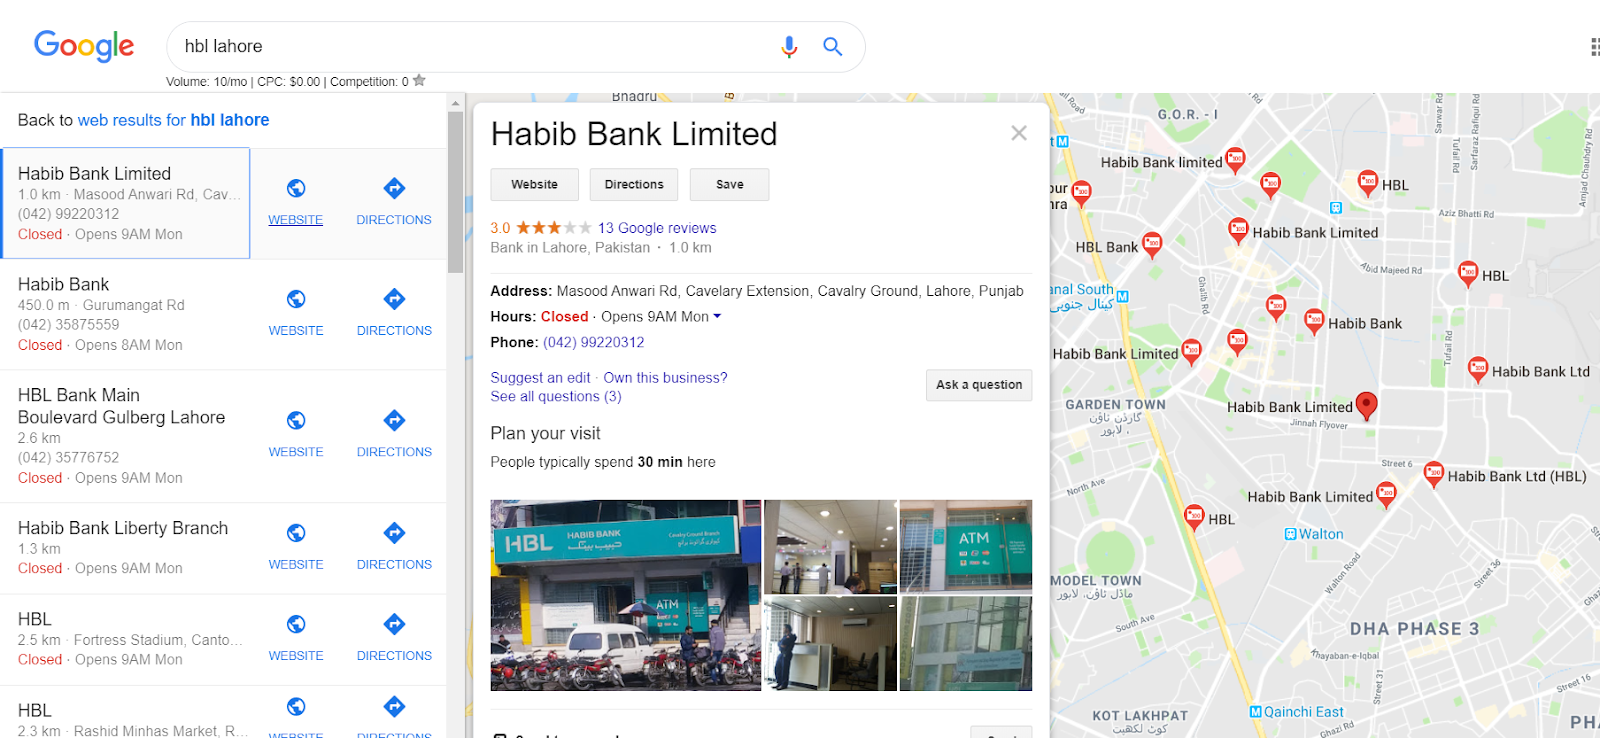Close the Habib Bank Limited details panel
The width and height of the screenshot is (1600, 738).
click(1019, 133)
